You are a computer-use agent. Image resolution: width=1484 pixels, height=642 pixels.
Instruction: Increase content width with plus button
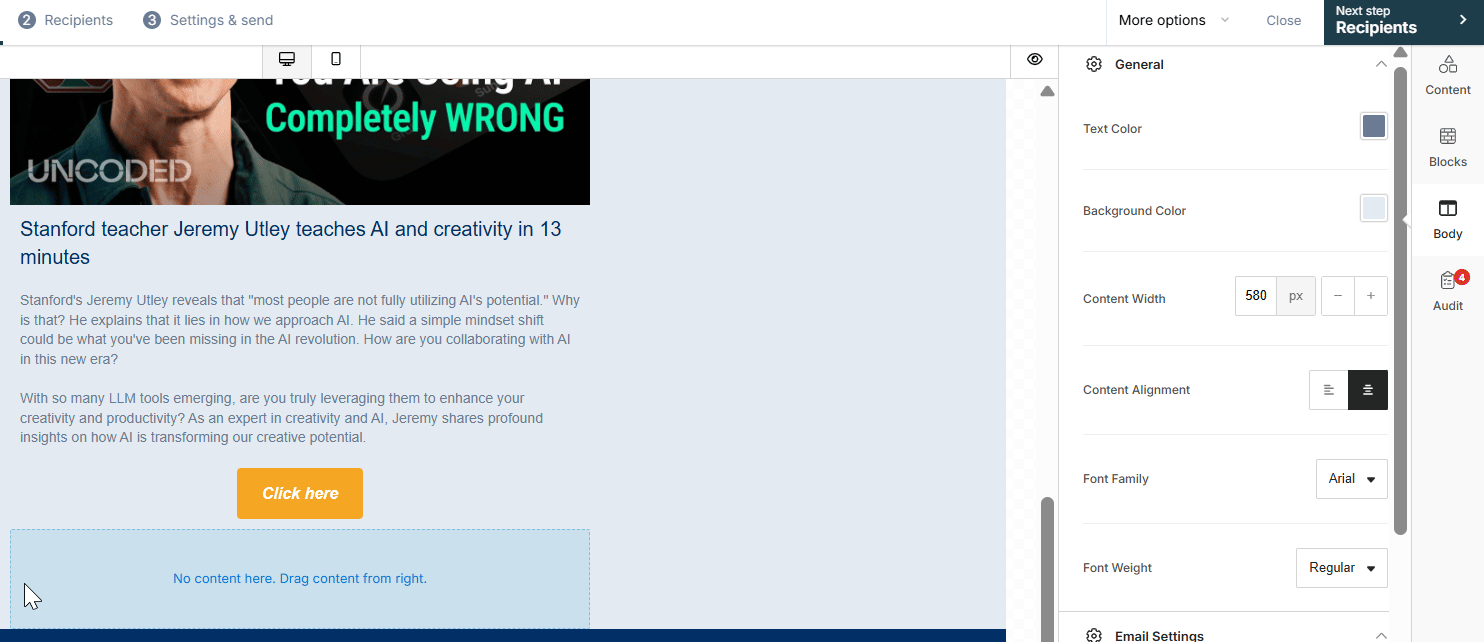tap(1371, 296)
